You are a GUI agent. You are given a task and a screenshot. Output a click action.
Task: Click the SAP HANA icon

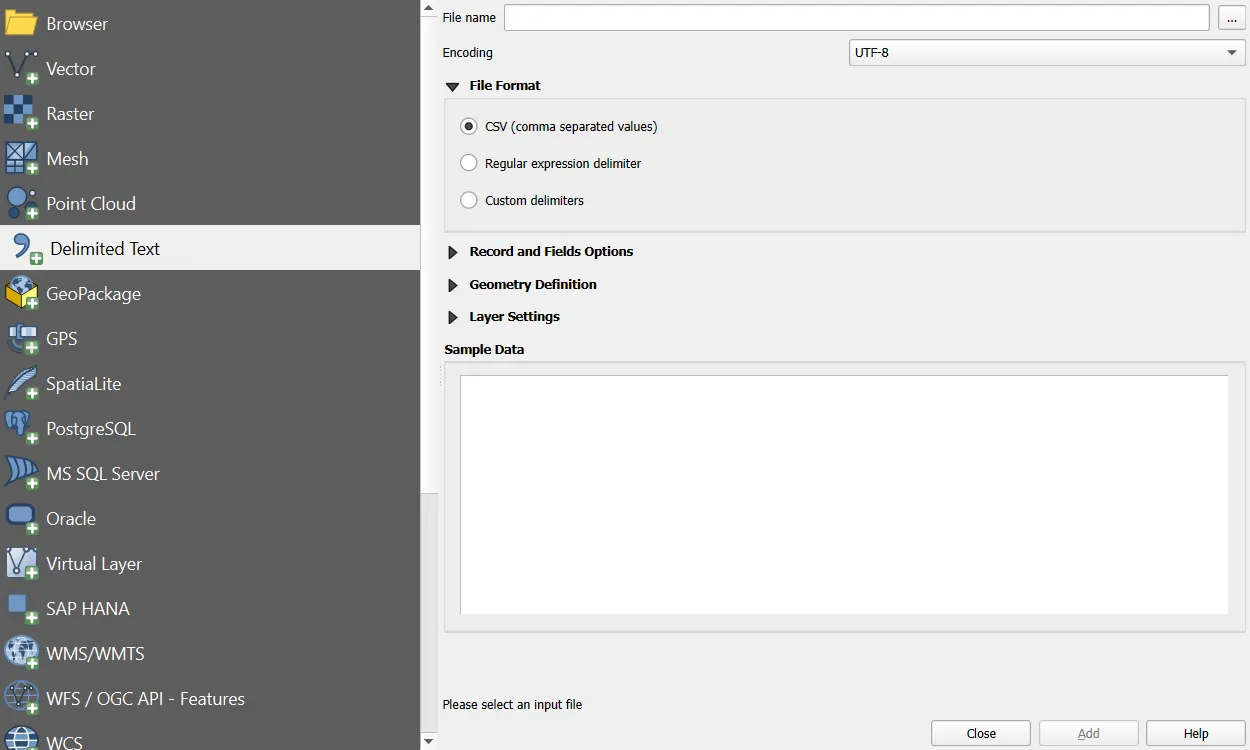point(21,608)
